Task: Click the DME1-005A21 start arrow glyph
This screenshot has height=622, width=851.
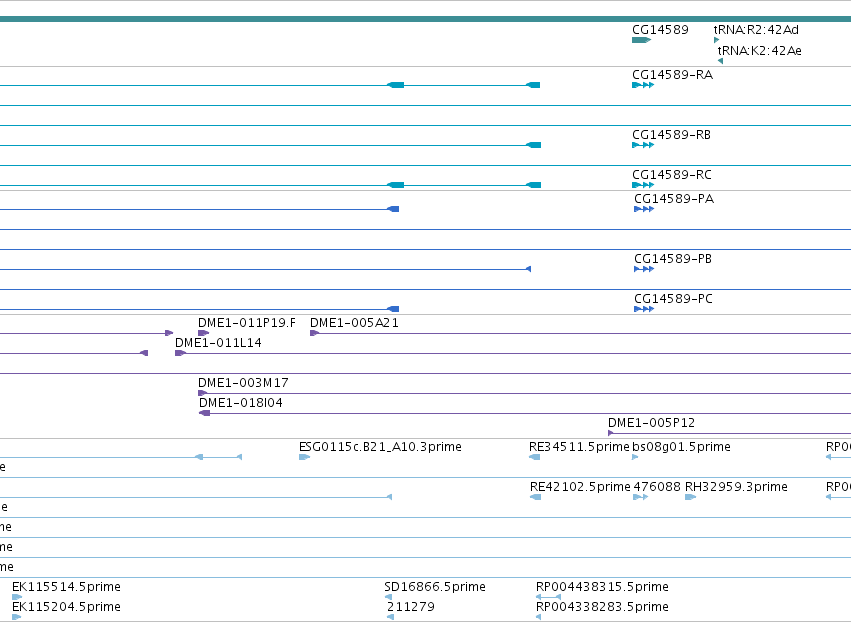Action: [x=314, y=333]
